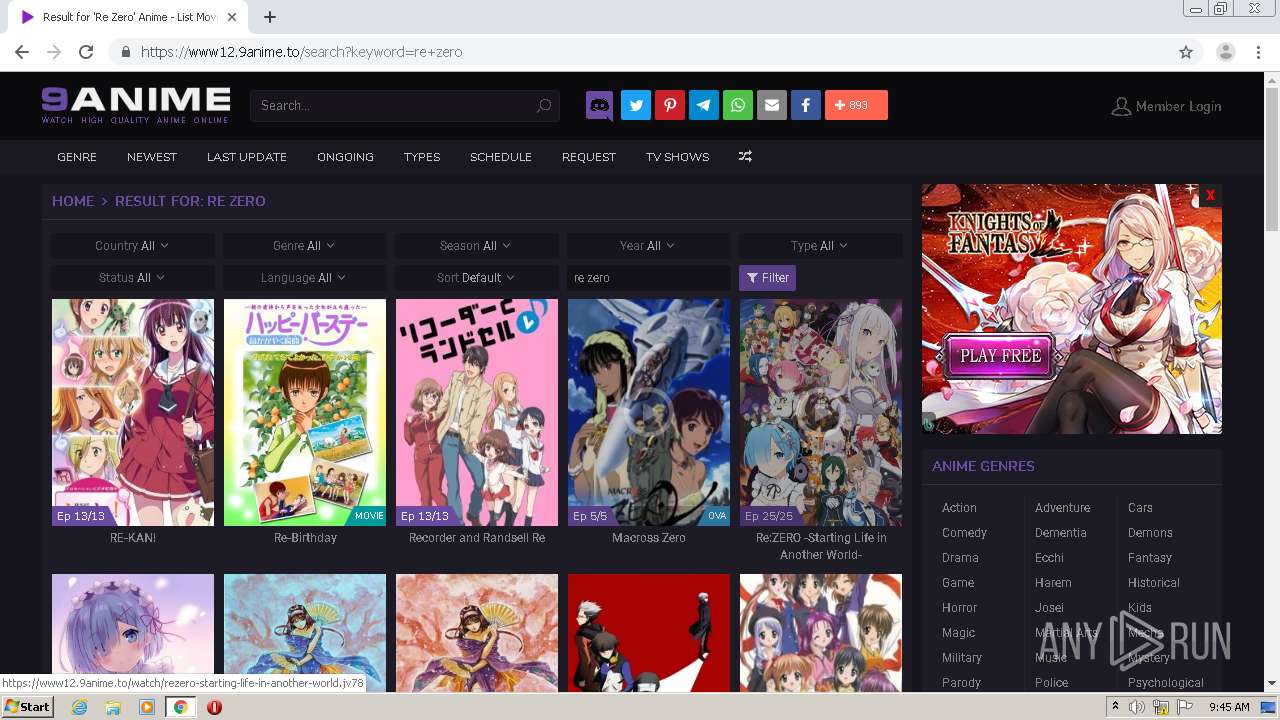Click the Filter button
This screenshot has width=1280, height=720.
[767, 278]
